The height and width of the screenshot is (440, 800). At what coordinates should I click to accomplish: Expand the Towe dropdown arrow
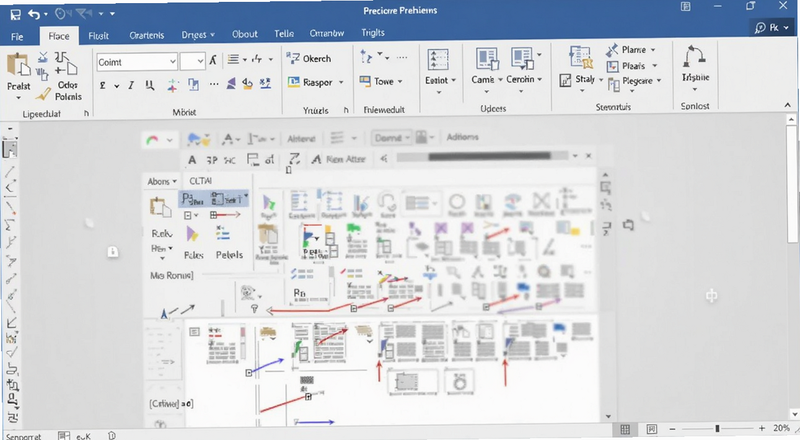[400, 81]
